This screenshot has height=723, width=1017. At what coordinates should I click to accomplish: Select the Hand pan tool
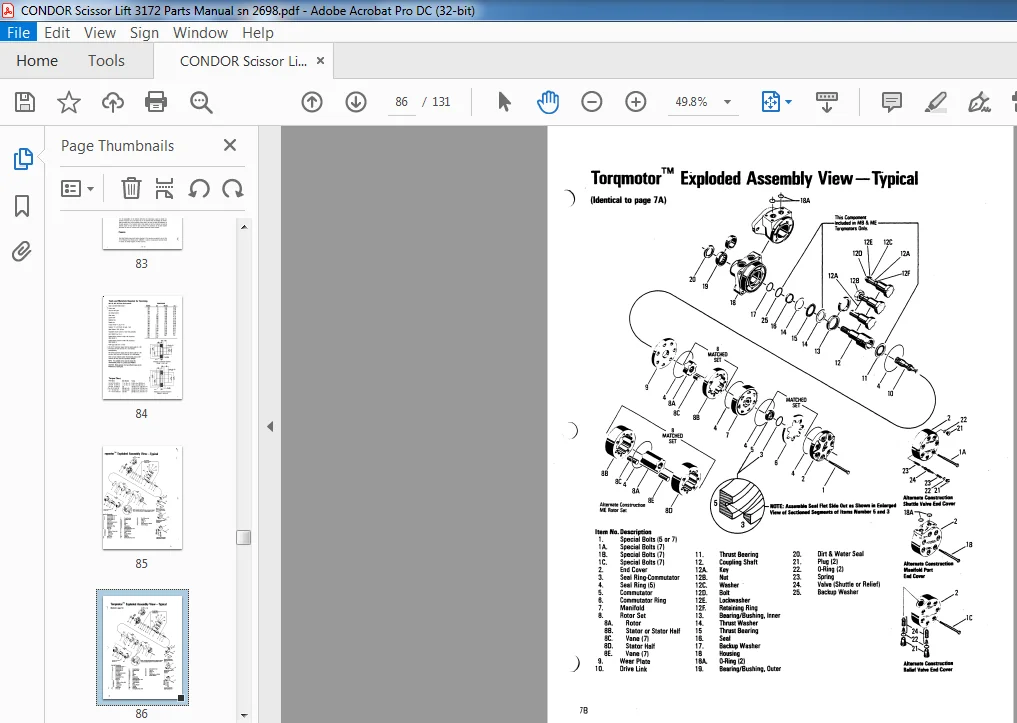(x=547, y=102)
